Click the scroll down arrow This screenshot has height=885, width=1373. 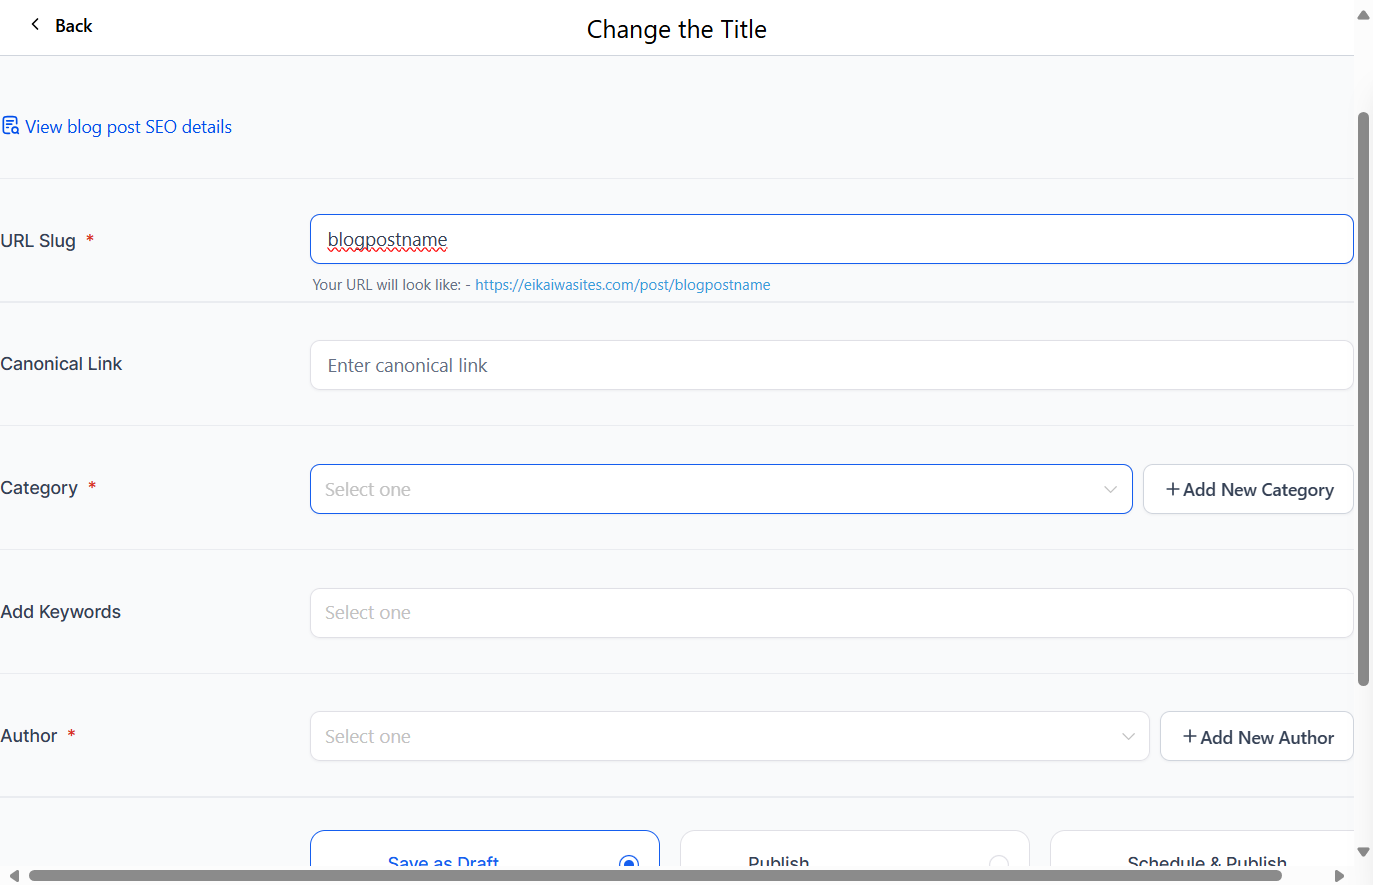(1363, 852)
